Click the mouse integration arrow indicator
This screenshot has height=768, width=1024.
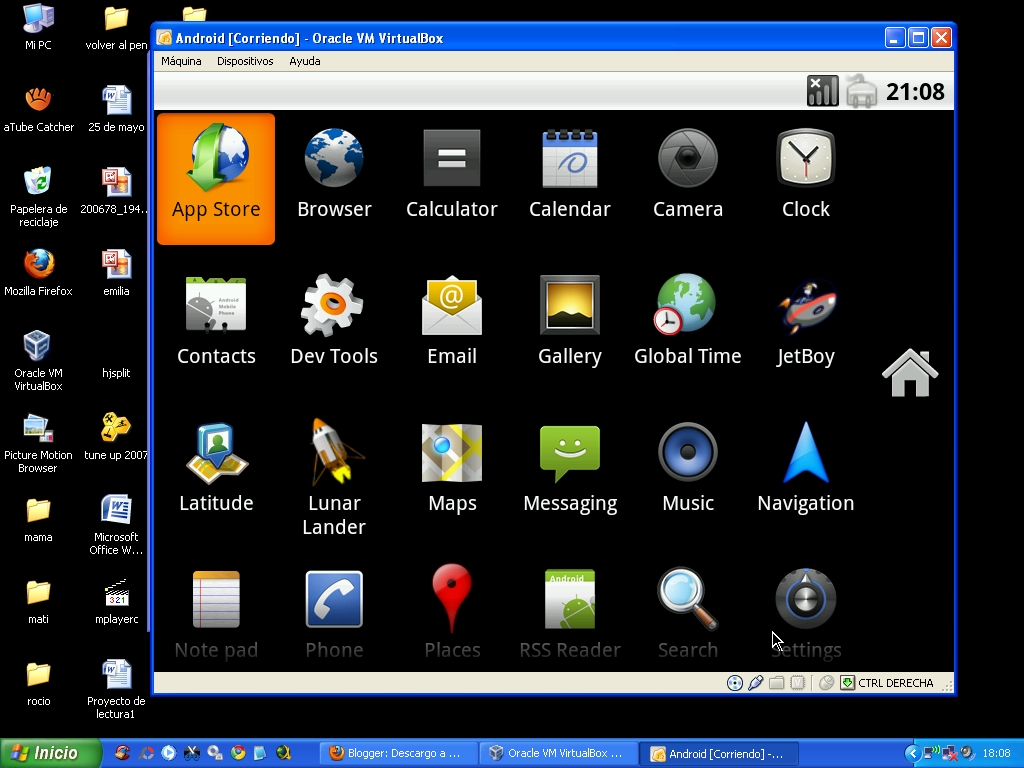(848, 683)
